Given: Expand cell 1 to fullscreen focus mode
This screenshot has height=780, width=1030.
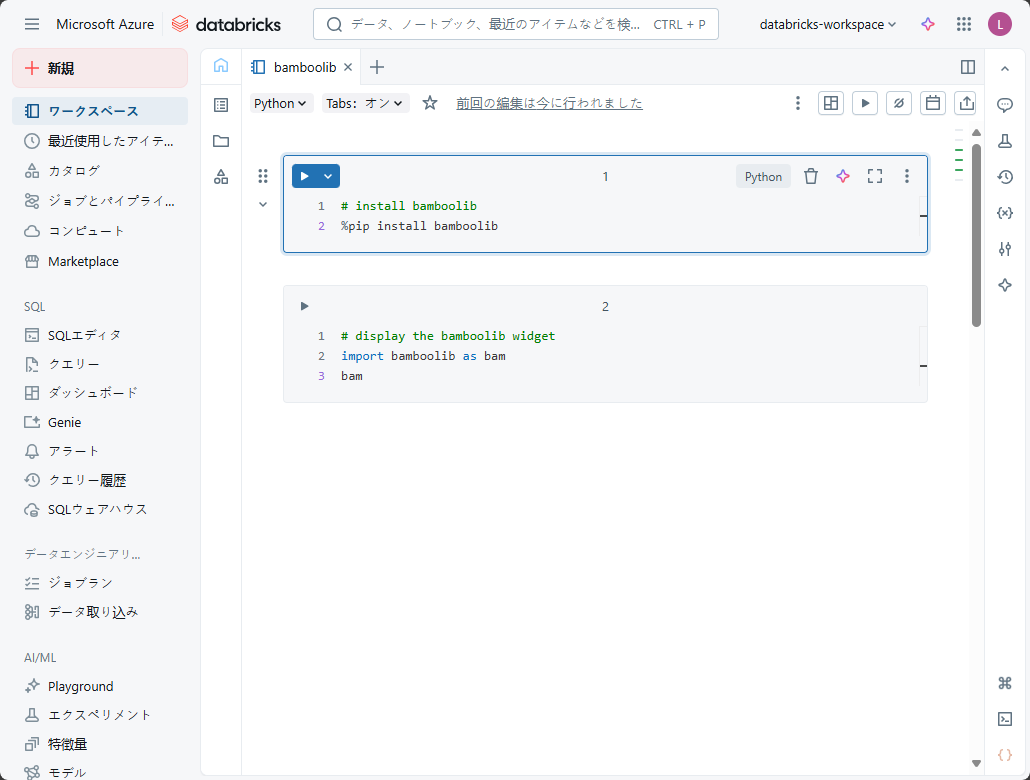Looking at the screenshot, I should (x=875, y=176).
